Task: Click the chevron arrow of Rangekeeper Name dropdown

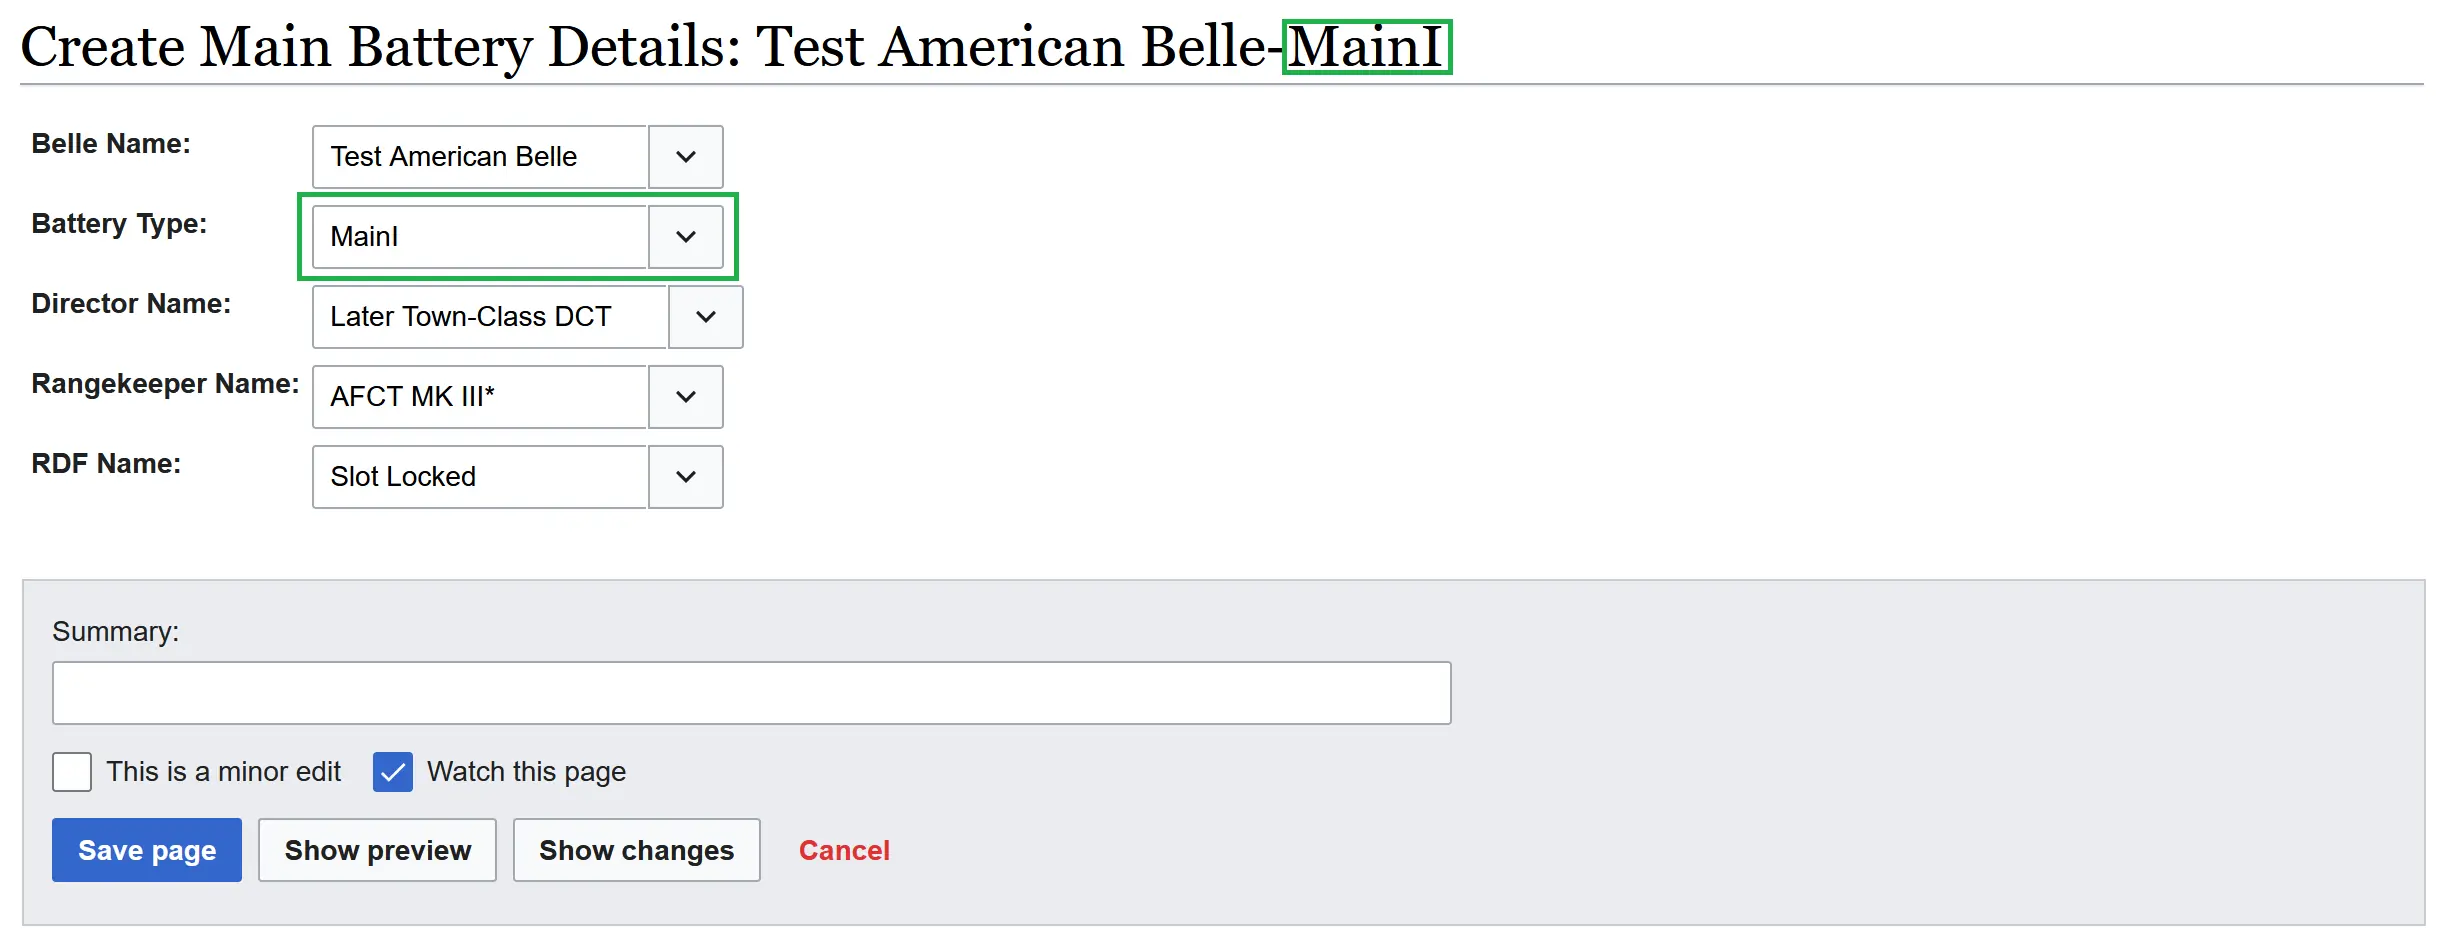Action: point(685,397)
